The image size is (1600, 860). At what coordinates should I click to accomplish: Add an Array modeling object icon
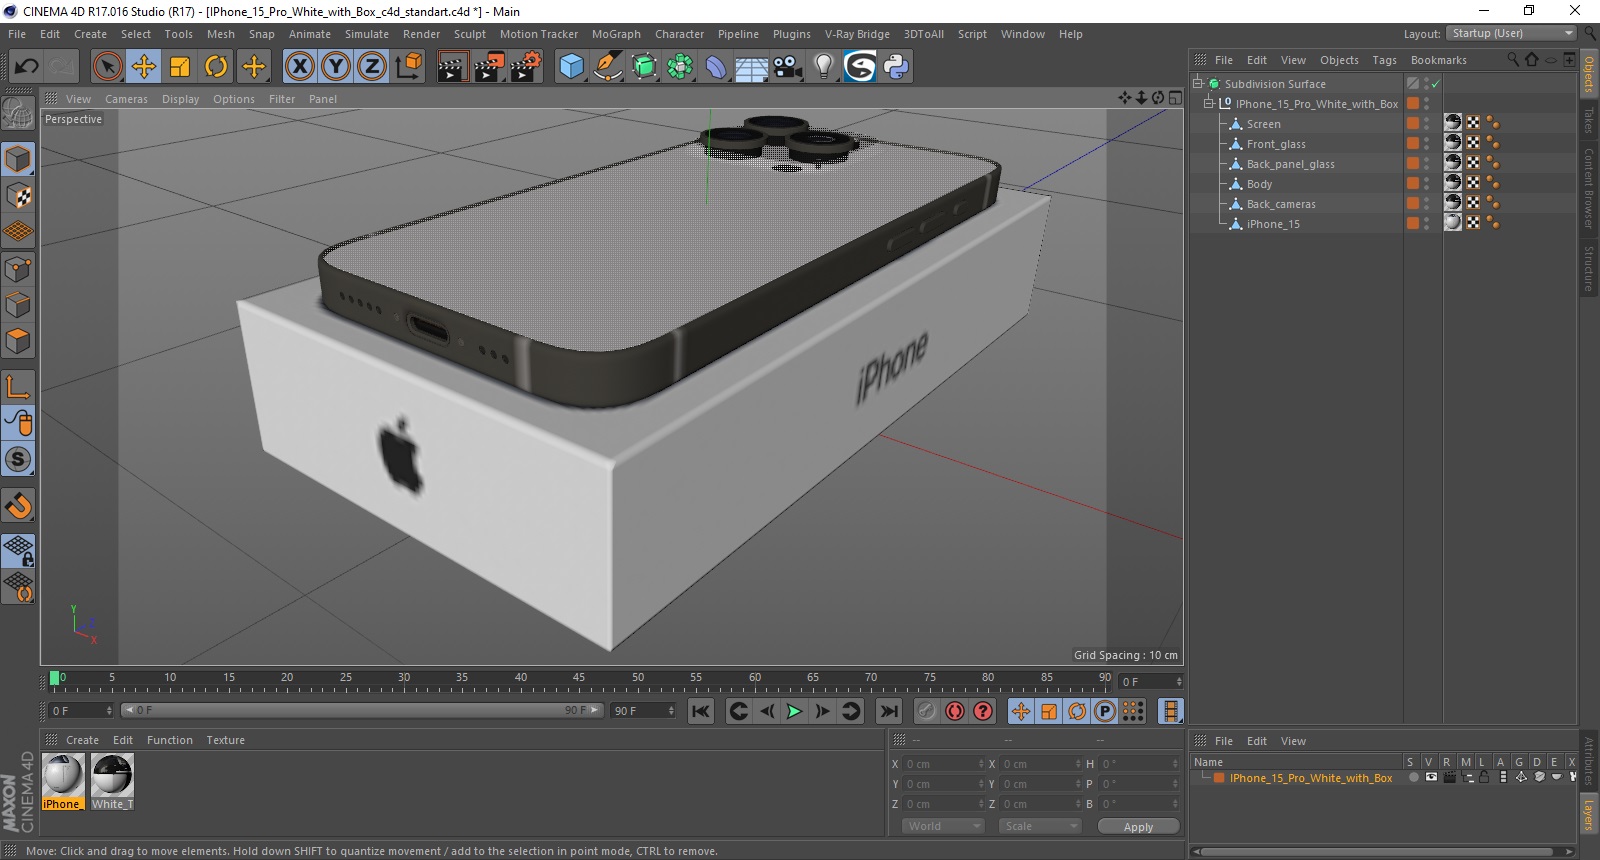680,67
